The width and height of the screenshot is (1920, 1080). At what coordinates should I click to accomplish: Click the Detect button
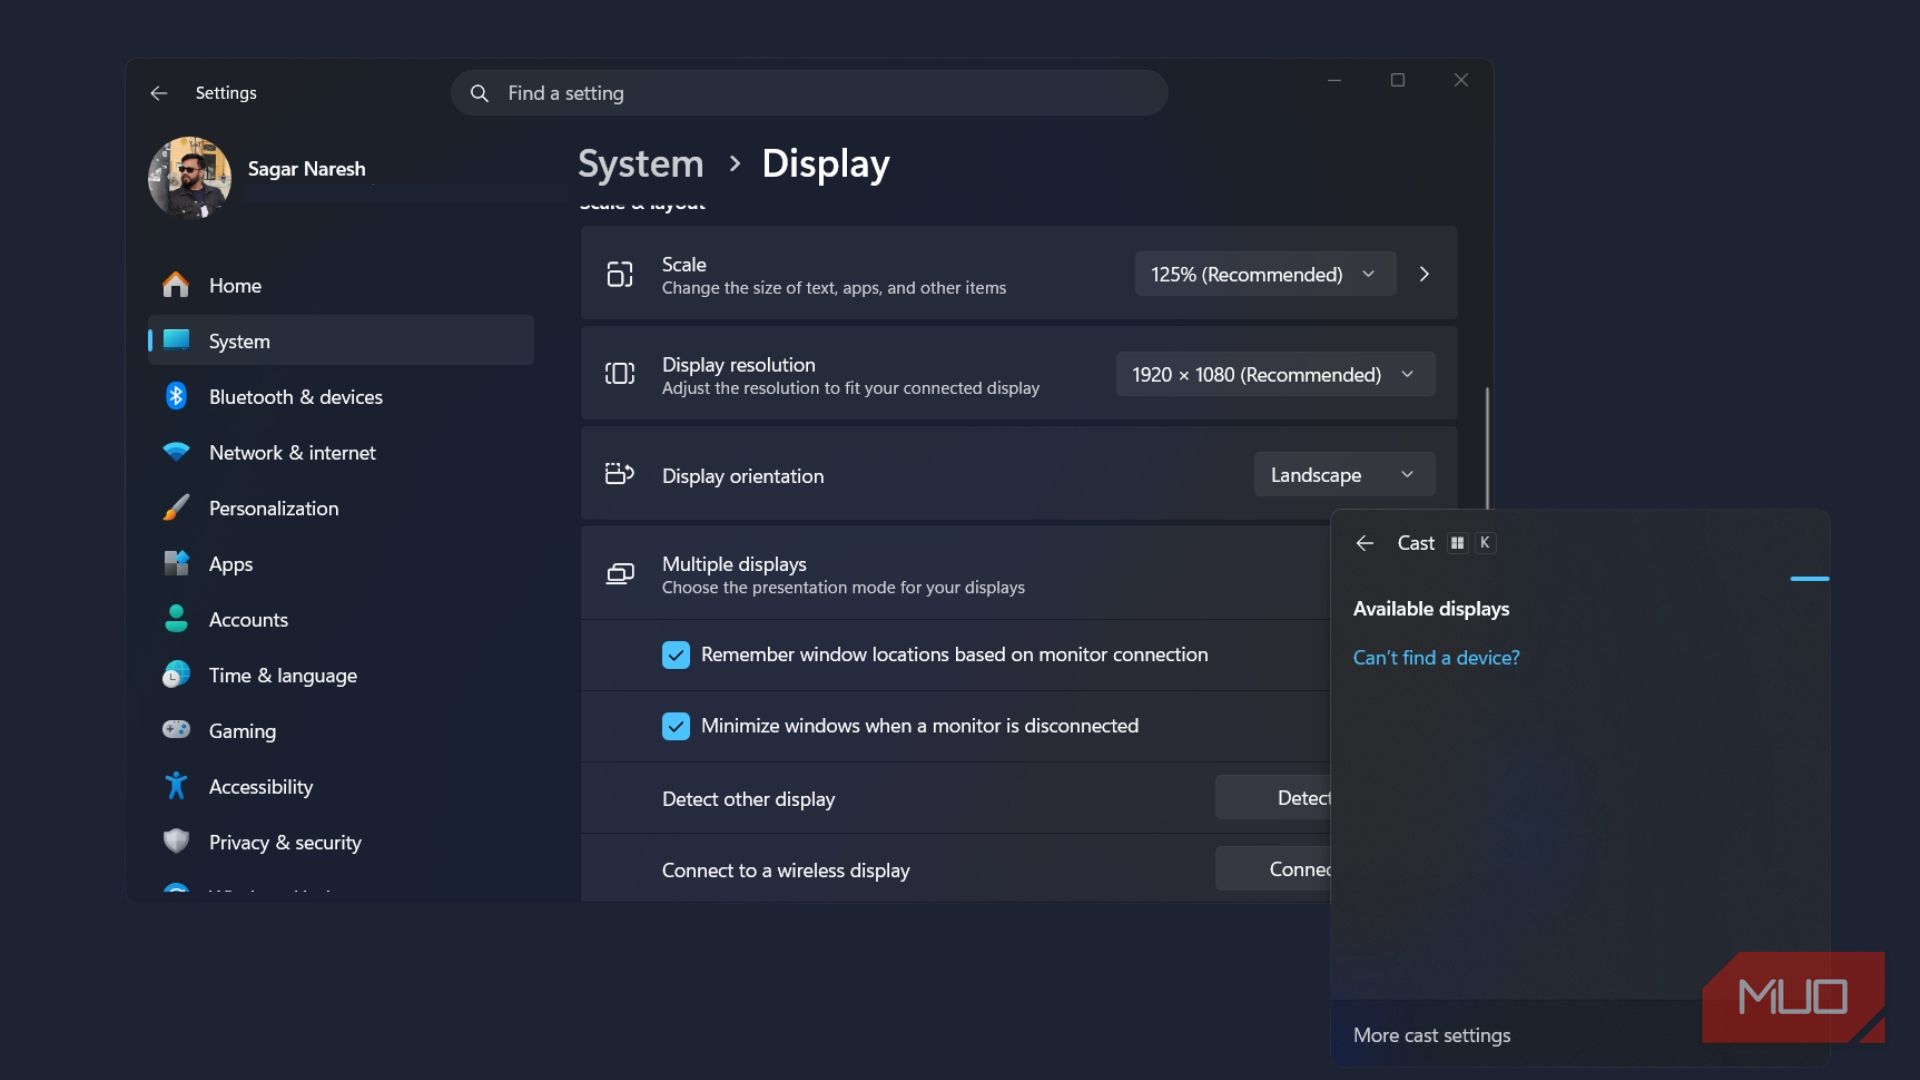coord(1273,798)
